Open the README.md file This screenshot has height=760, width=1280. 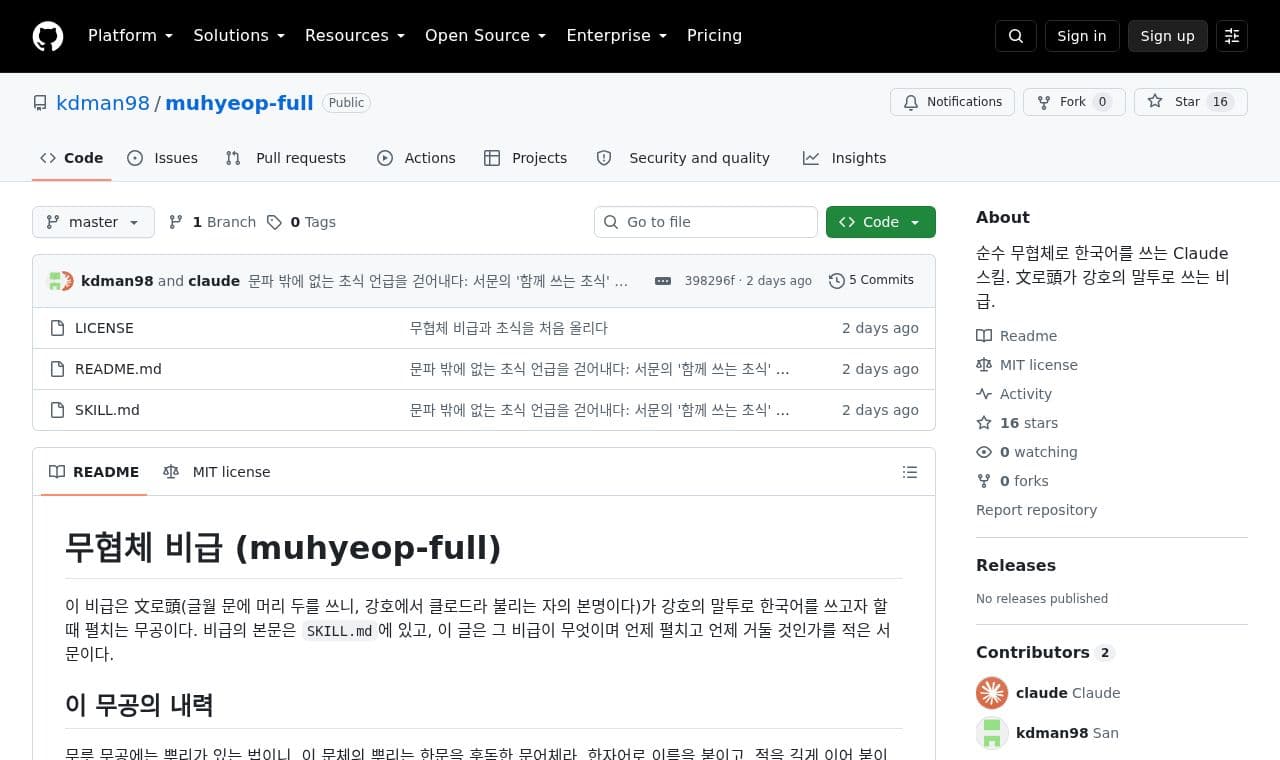pos(118,369)
